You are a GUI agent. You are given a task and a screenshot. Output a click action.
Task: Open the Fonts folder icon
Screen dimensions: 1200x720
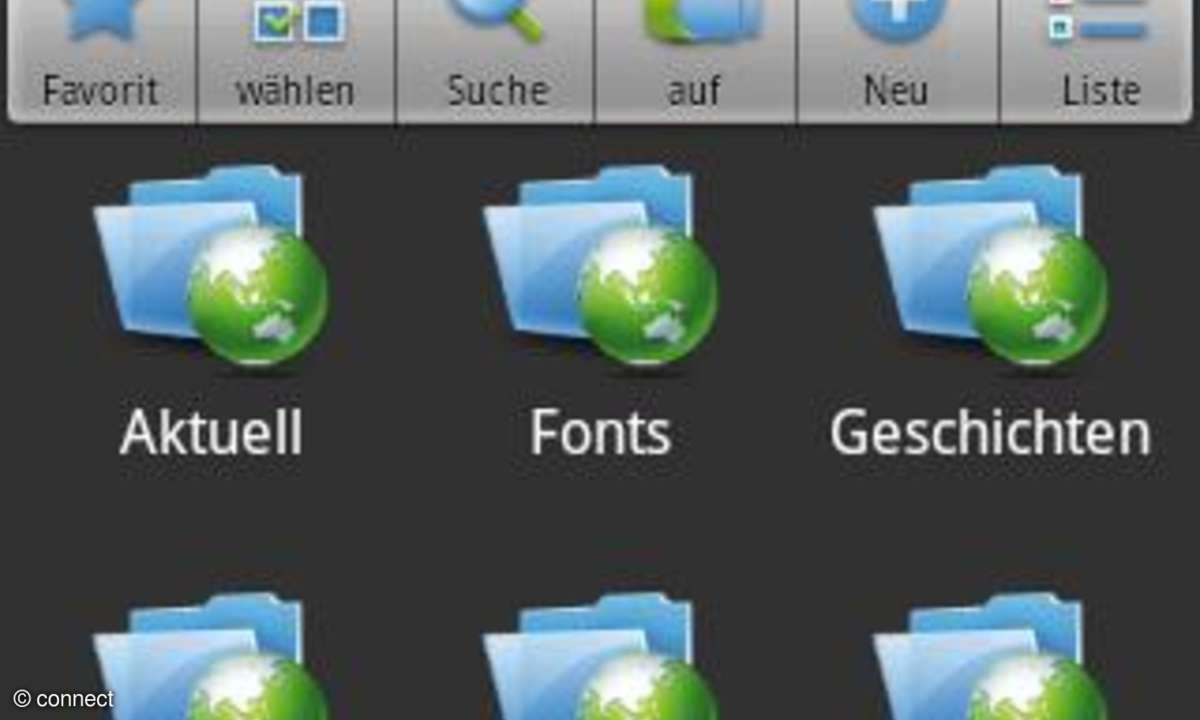[x=600, y=266]
